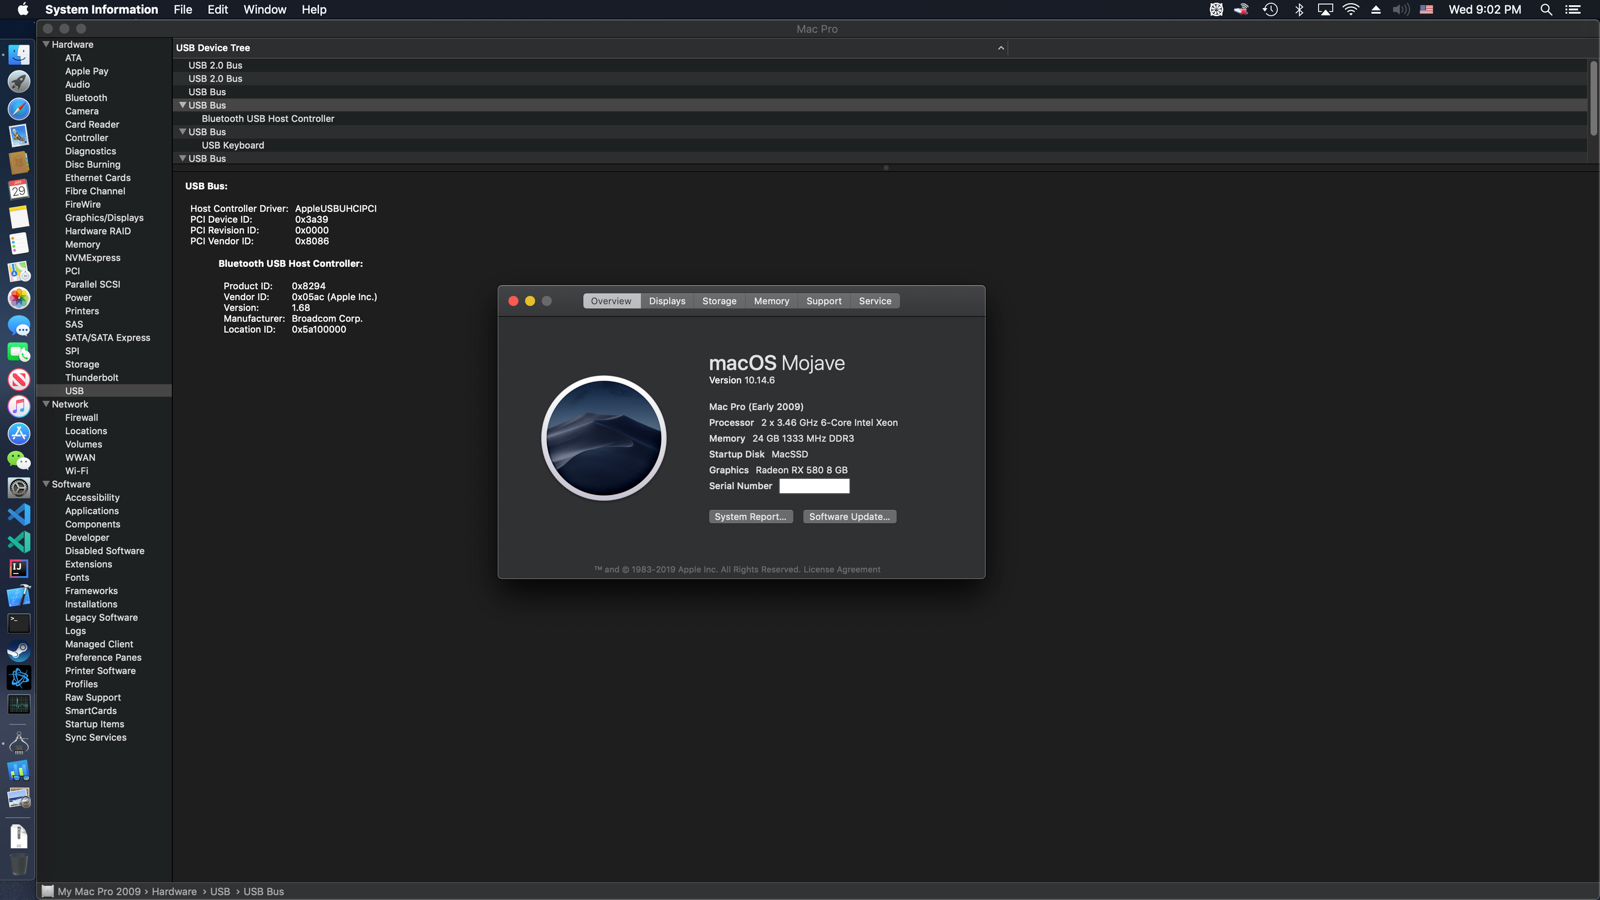1600x900 pixels.
Task: Click the Software Update button
Action: click(x=849, y=517)
